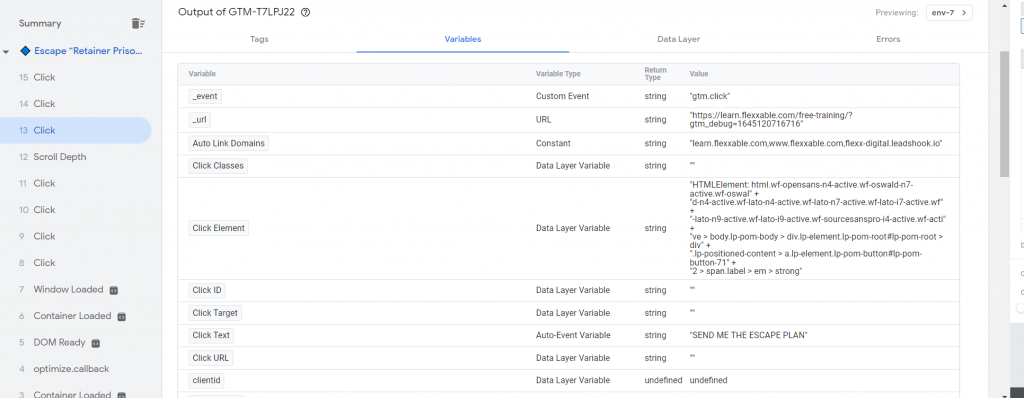Screen dimensions: 1024x398
Task: Click the API icon beside DOM Ready
Action: point(95,342)
